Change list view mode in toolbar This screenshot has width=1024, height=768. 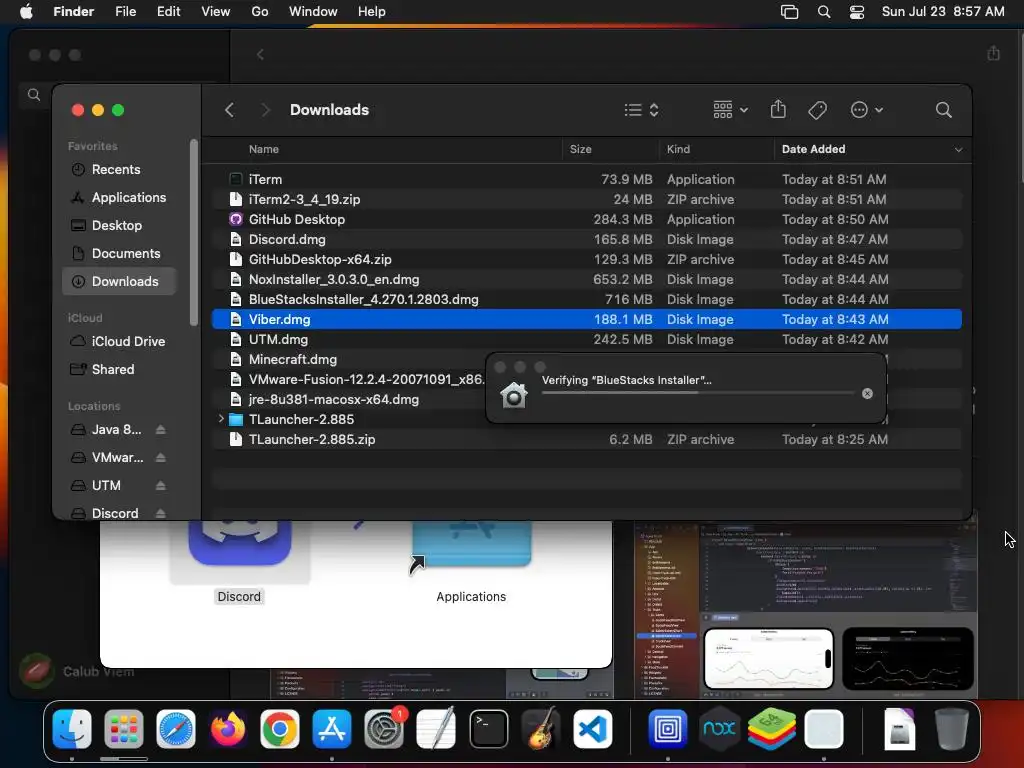[641, 110]
